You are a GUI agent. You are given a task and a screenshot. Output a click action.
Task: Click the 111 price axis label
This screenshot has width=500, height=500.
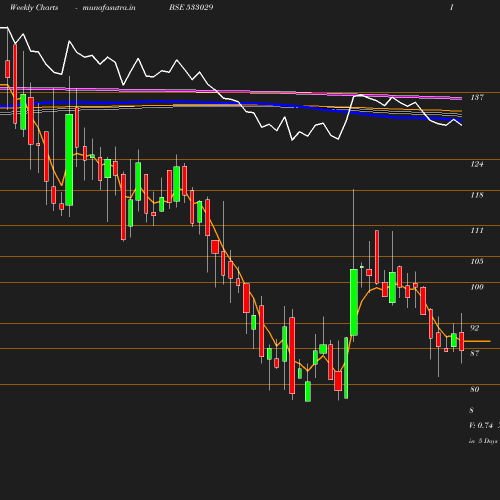coord(477,230)
